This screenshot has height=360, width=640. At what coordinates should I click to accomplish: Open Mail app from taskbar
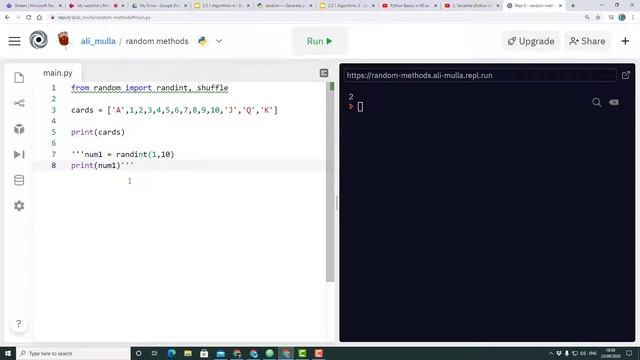point(220,353)
